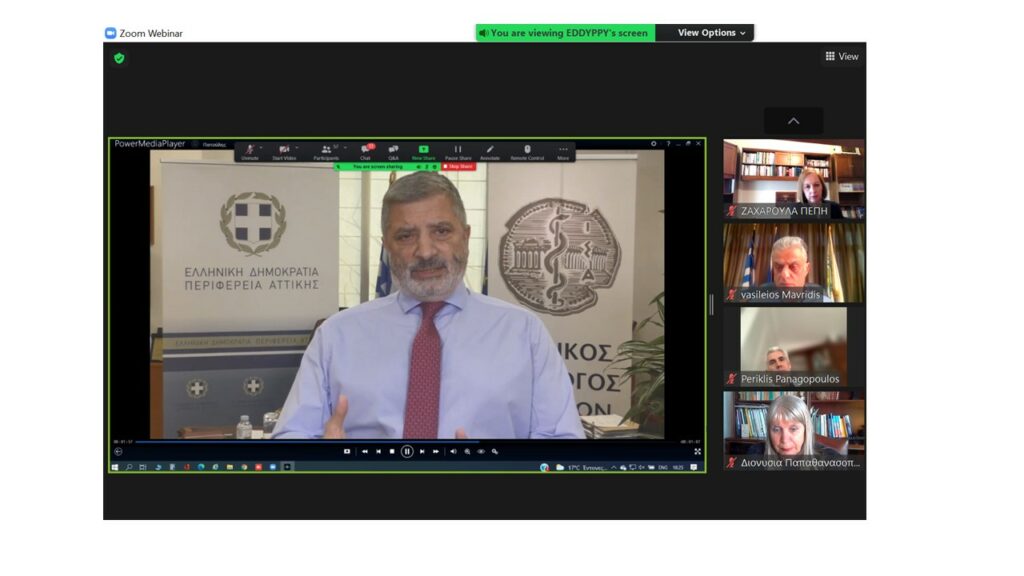Open the View layout menu
This screenshot has width=1024, height=576.
[x=842, y=57]
